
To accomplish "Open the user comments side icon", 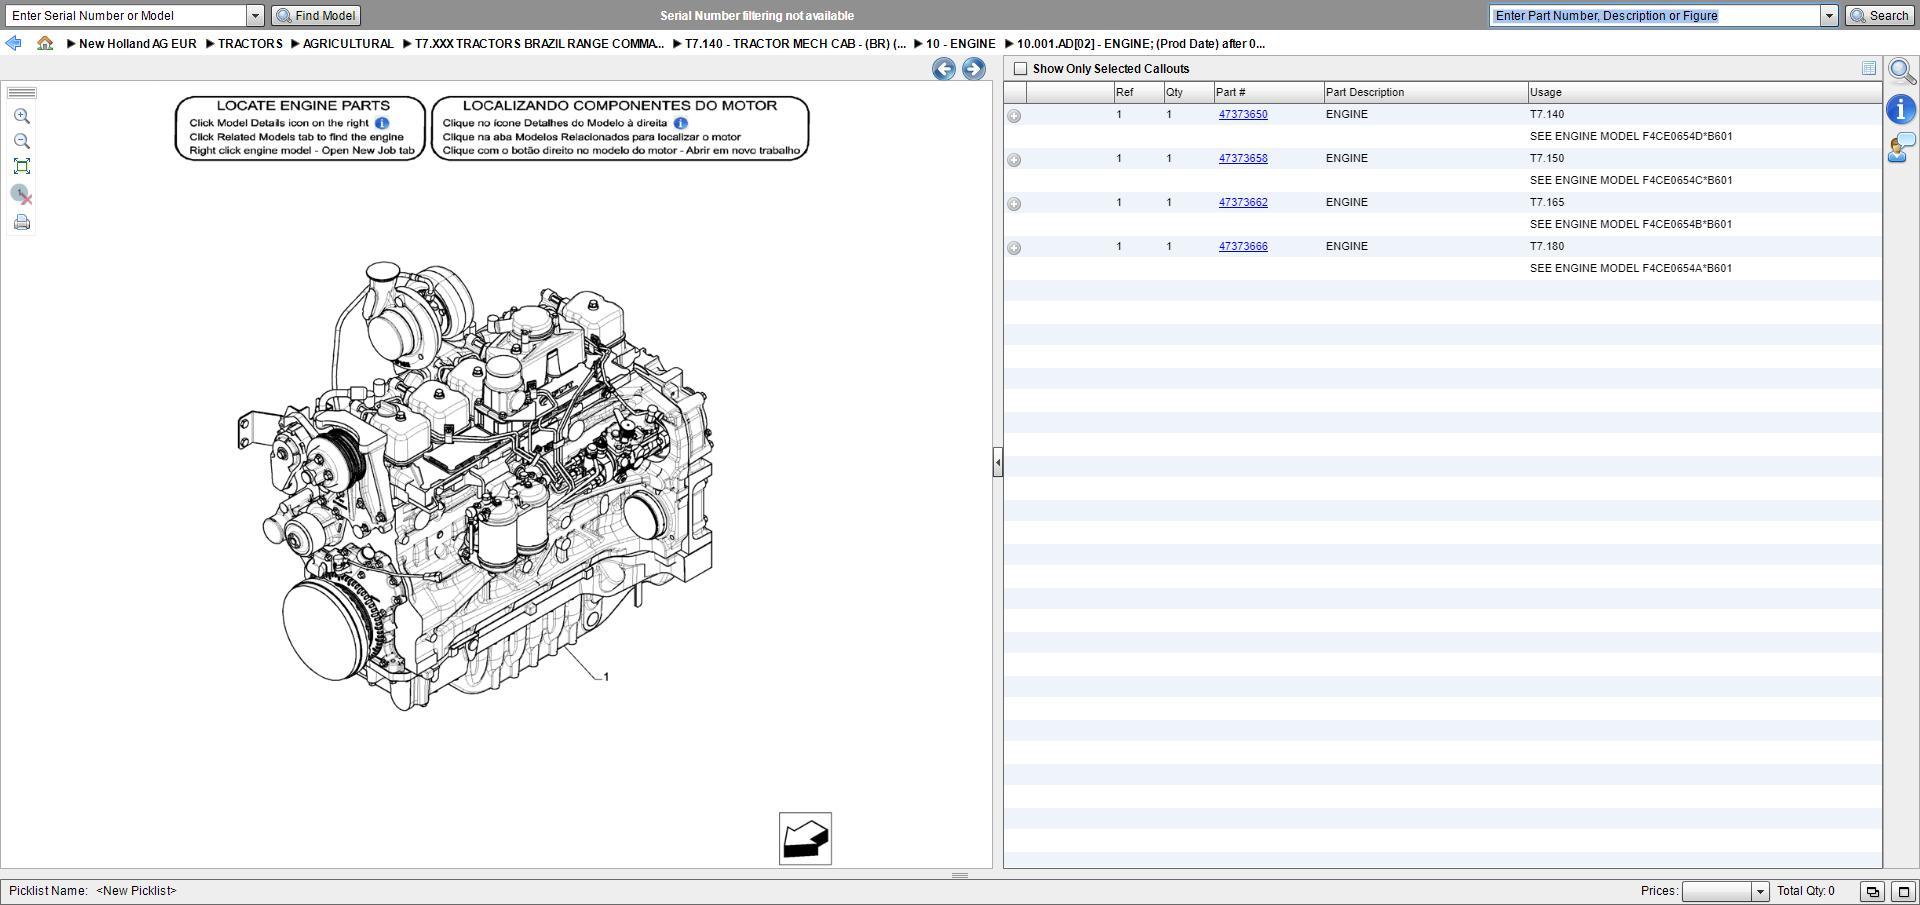I will click(1901, 149).
